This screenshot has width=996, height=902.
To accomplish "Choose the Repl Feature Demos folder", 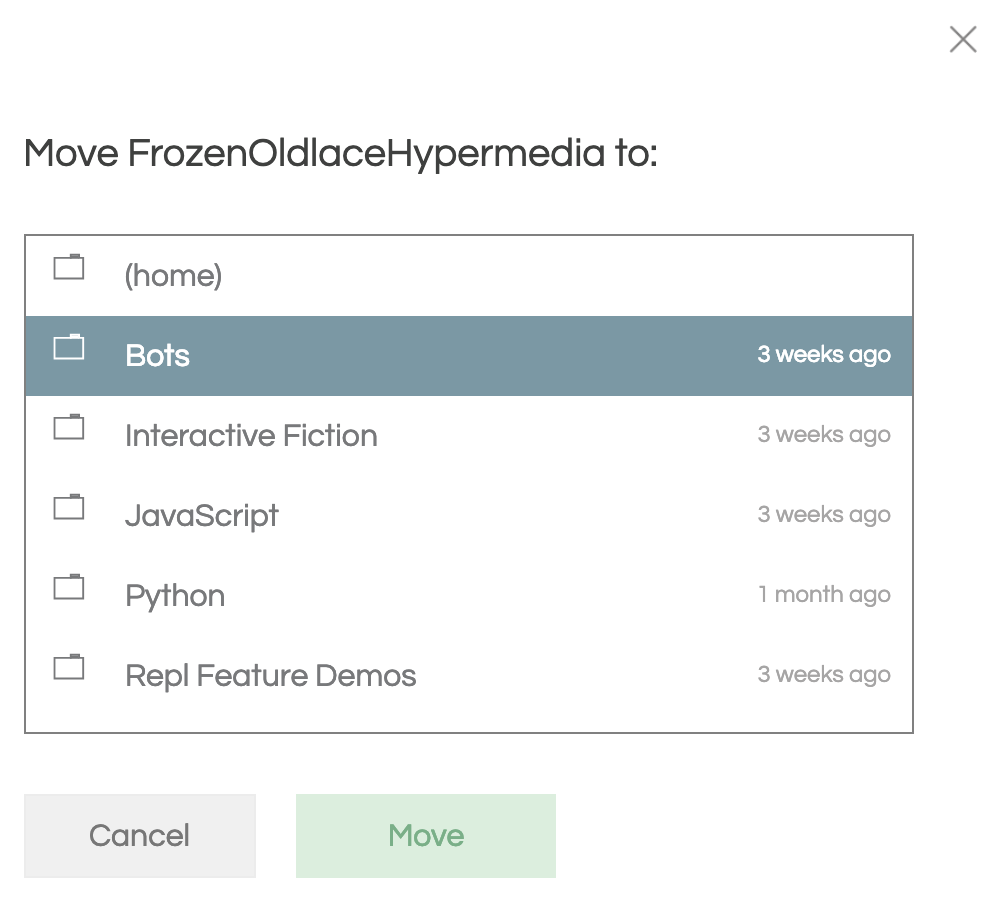I will (469, 676).
